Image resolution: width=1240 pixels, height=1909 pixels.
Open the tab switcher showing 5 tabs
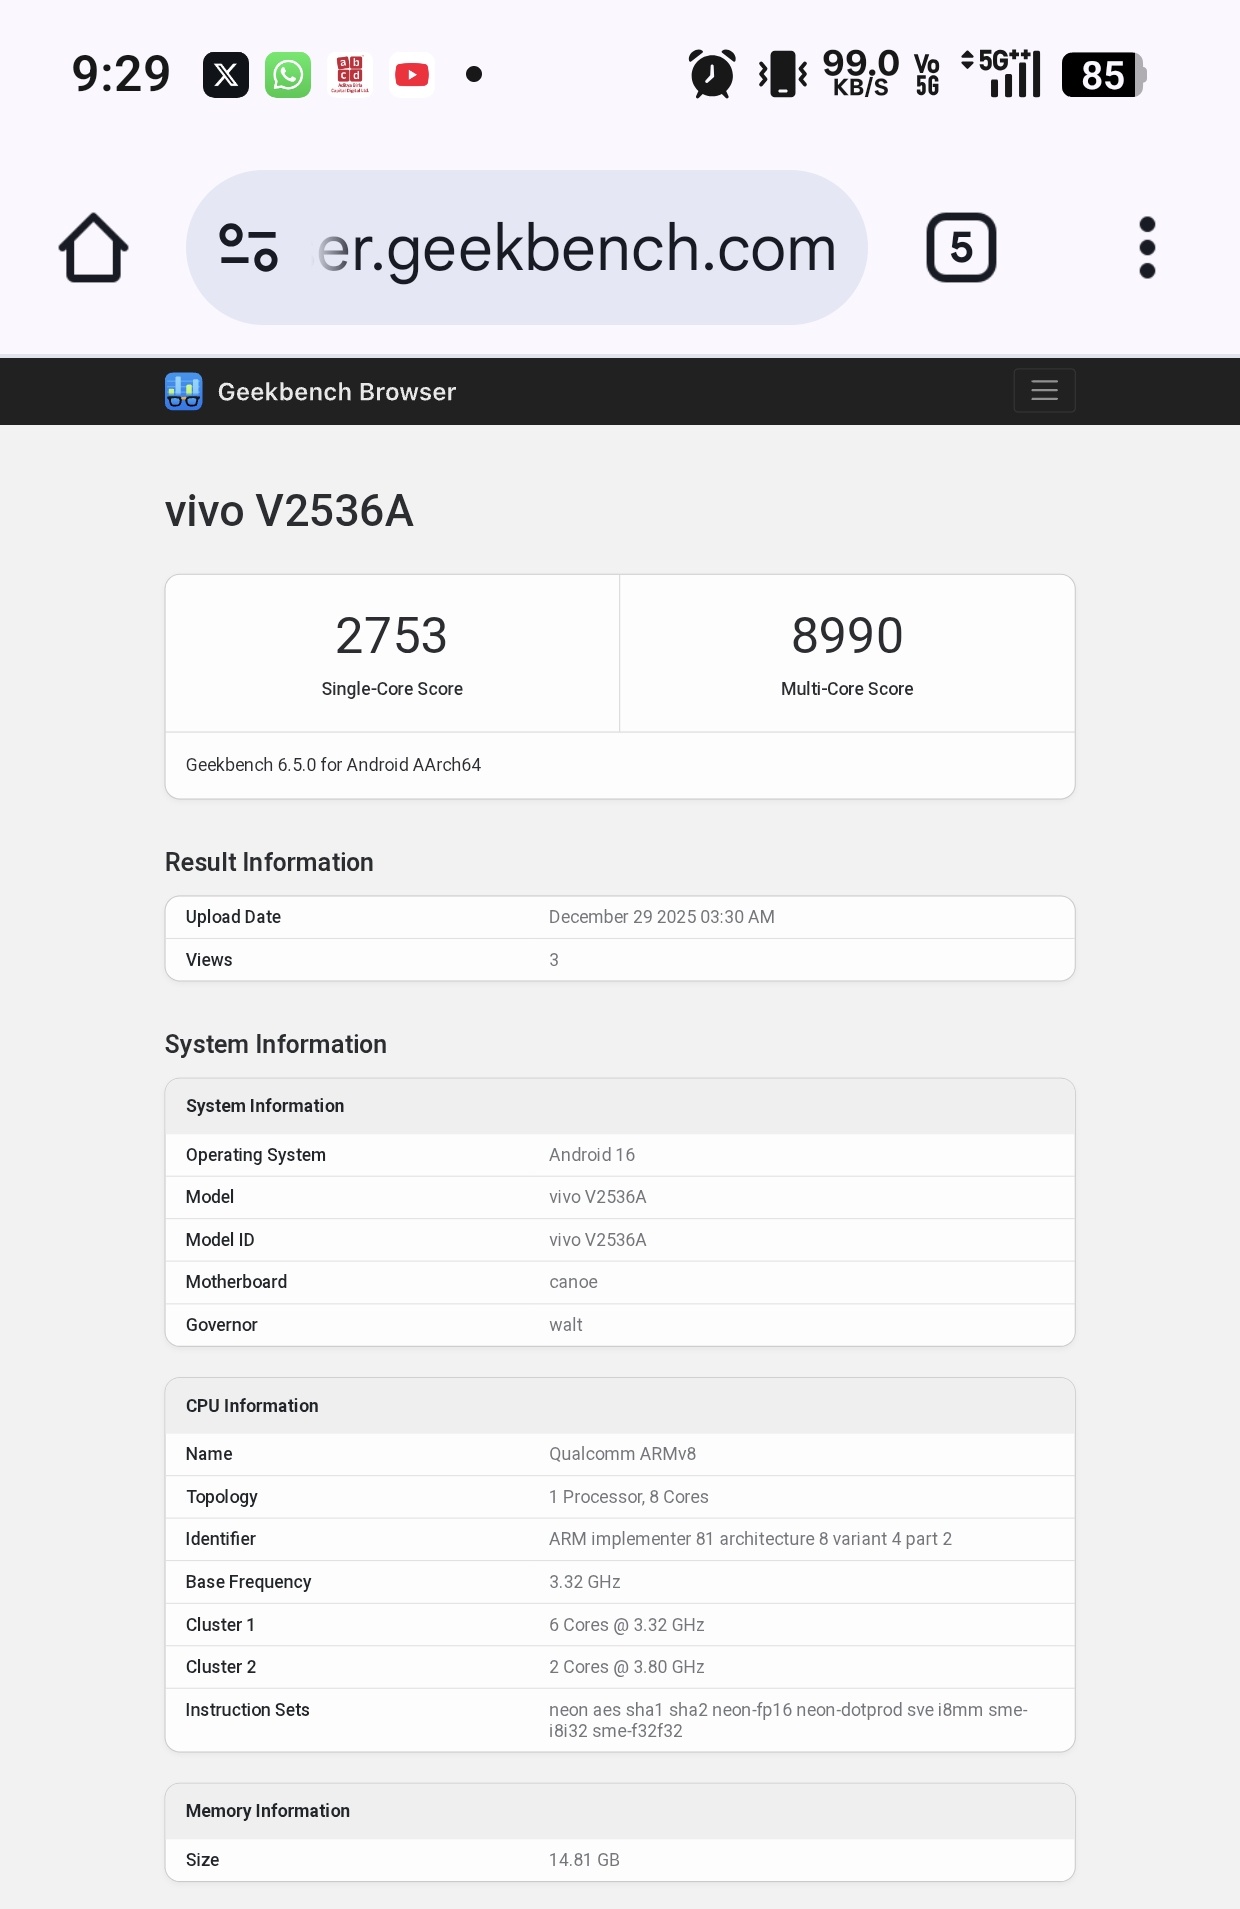[x=960, y=248]
